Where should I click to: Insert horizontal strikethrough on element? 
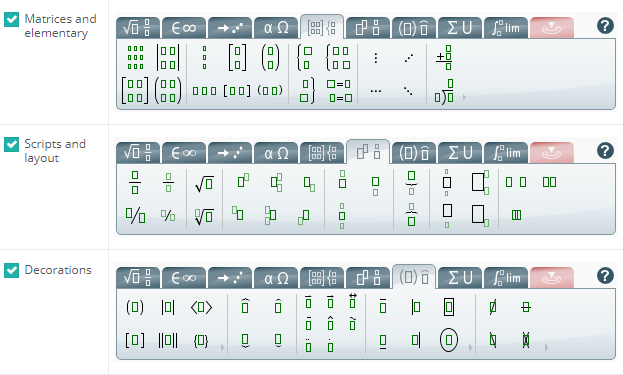point(526,307)
